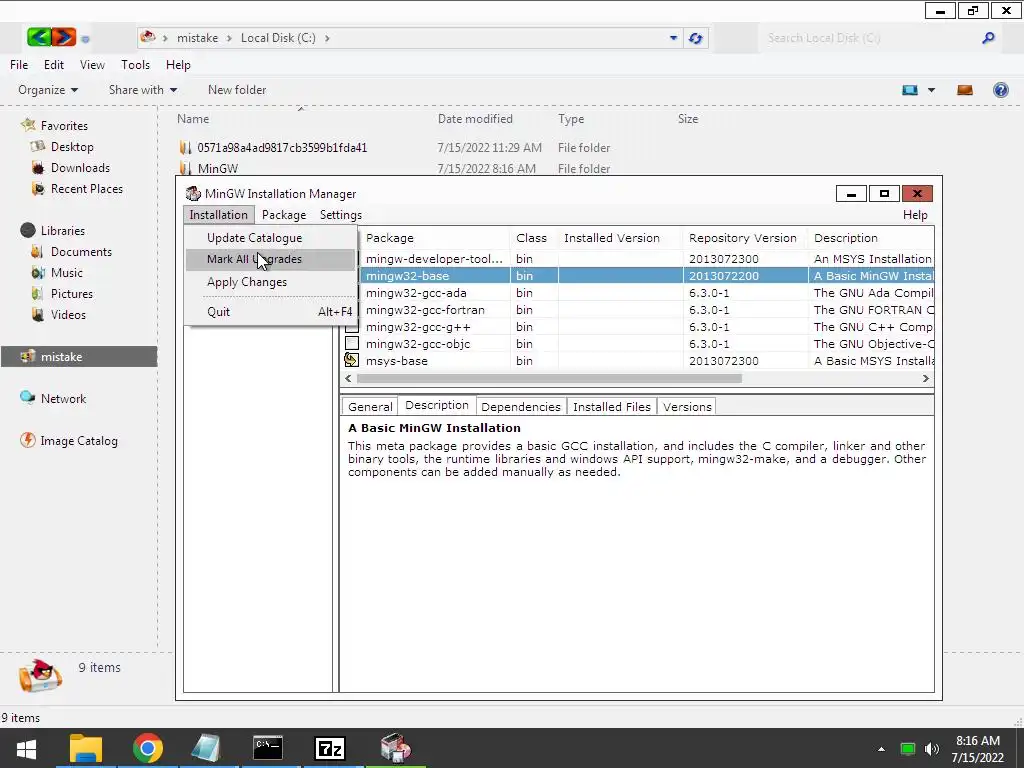The height and width of the screenshot is (768, 1024).
Task: Open Documents library
Action: [81, 251]
